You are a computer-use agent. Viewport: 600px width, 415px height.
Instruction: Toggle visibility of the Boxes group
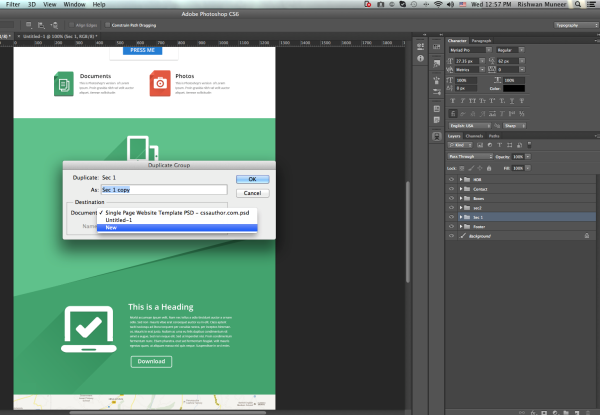coord(452,198)
